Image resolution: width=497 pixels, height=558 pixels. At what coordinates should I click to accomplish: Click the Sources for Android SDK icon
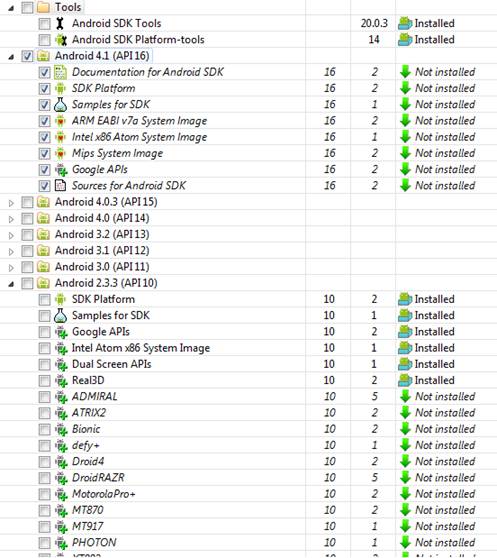click(x=60, y=186)
